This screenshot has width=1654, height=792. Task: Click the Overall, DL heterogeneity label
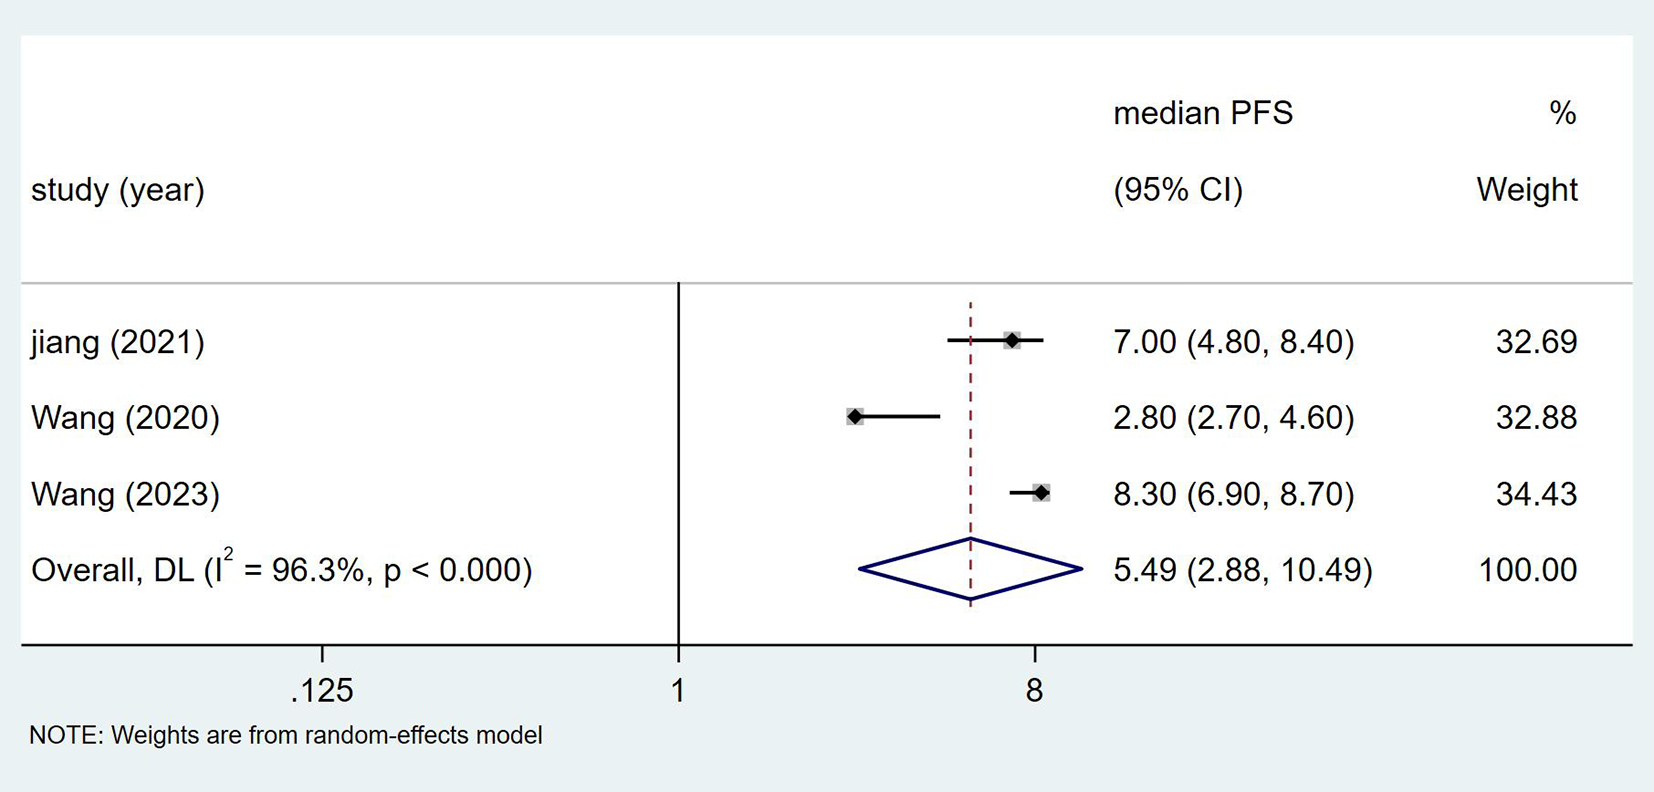(x=281, y=570)
